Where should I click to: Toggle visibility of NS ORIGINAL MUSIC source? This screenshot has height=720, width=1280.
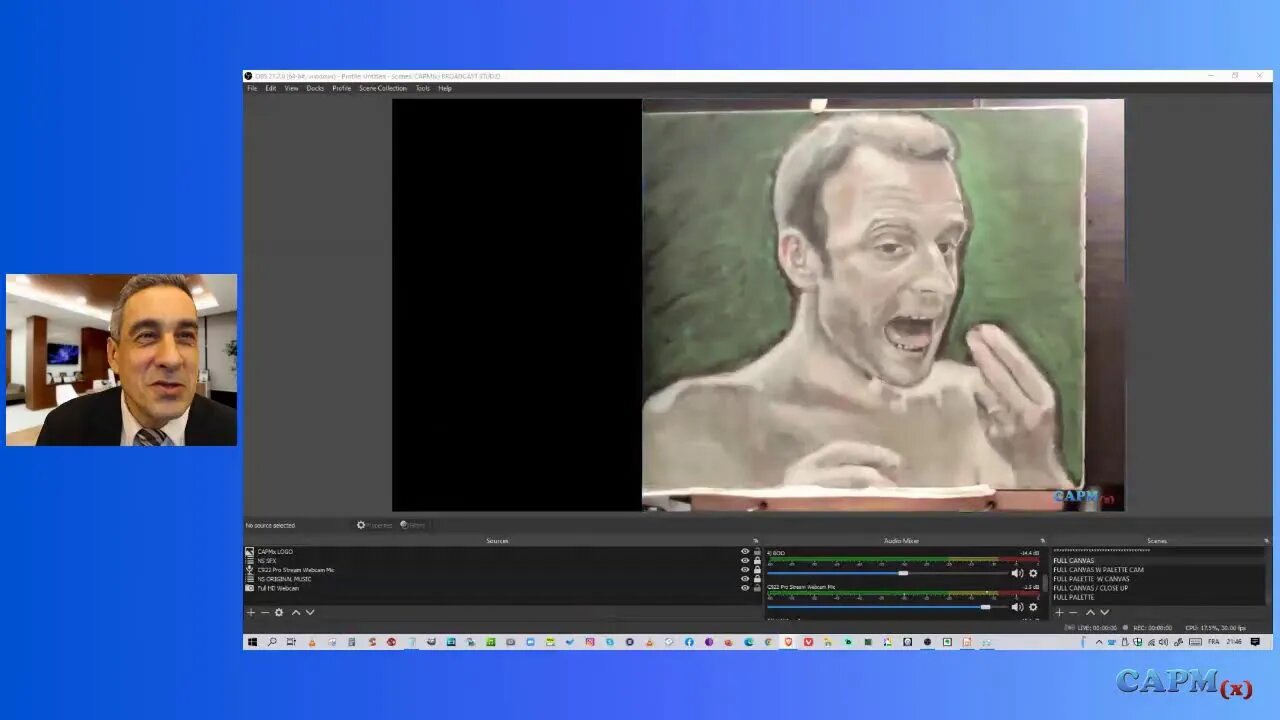click(745, 579)
